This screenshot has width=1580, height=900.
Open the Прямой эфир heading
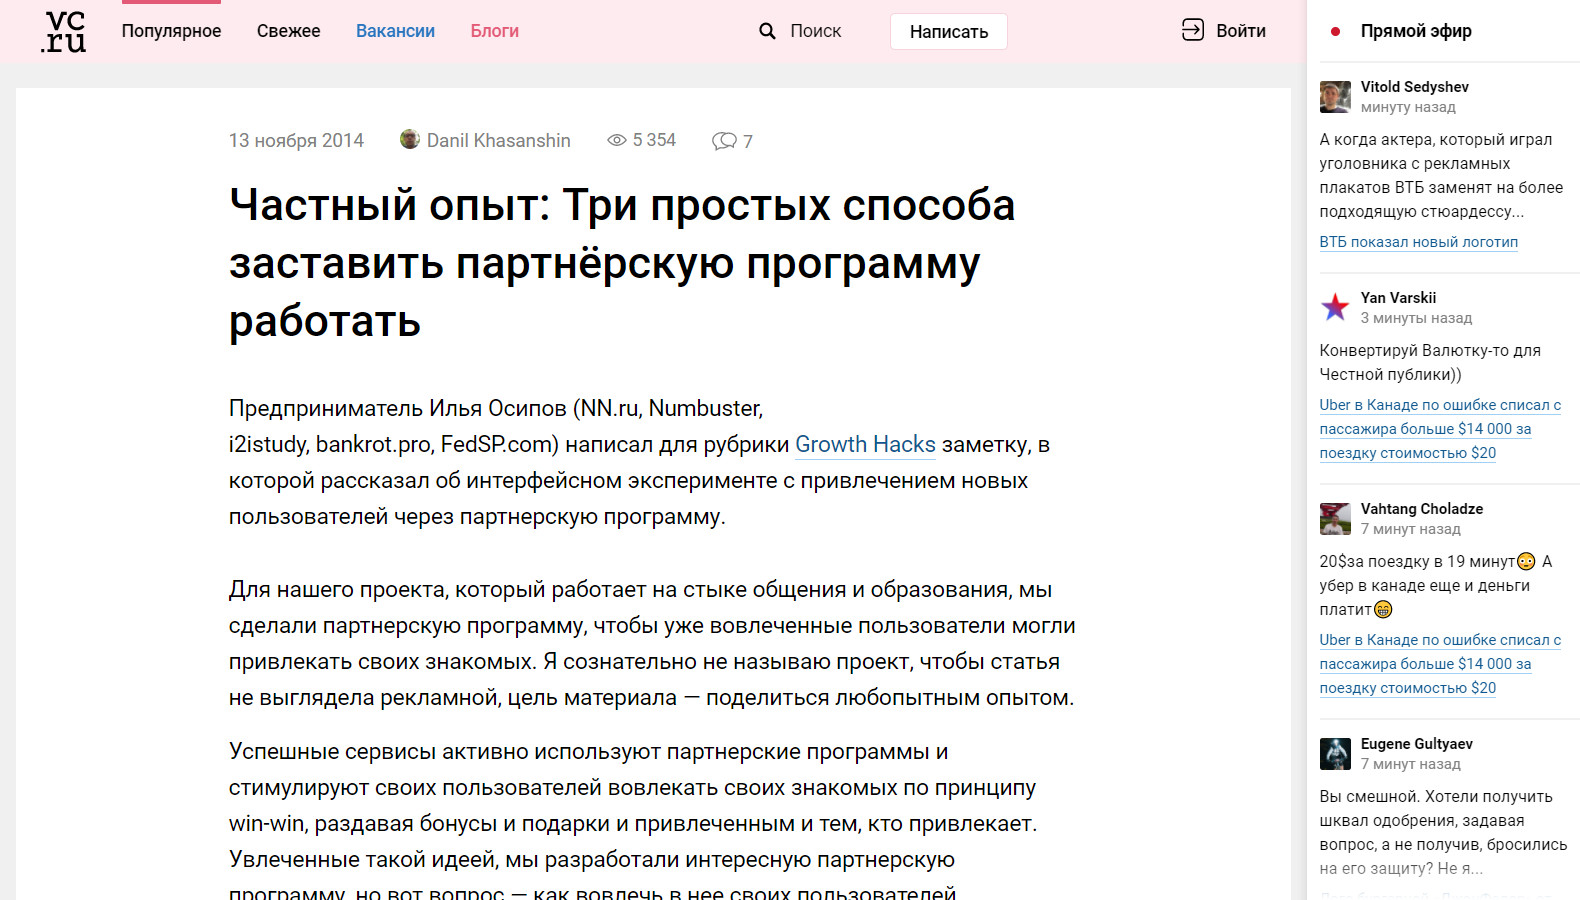[x=1416, y=31]
